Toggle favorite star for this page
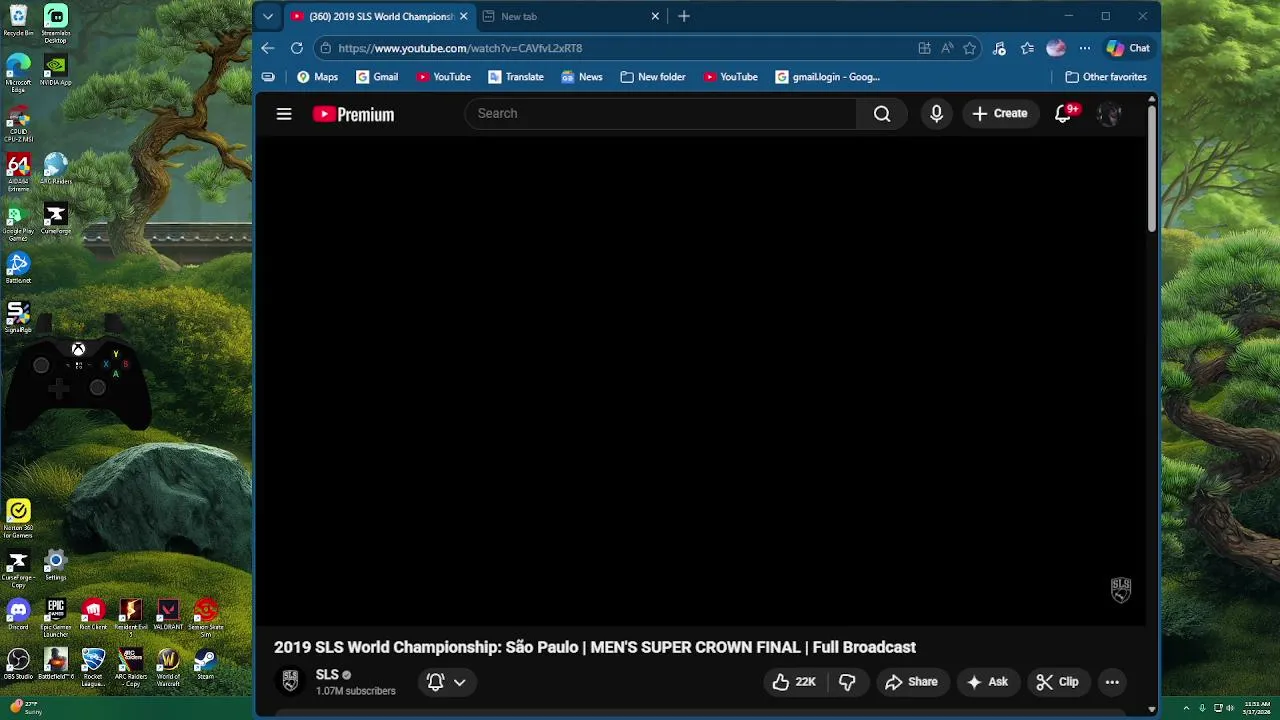 [x=969, y=48]
